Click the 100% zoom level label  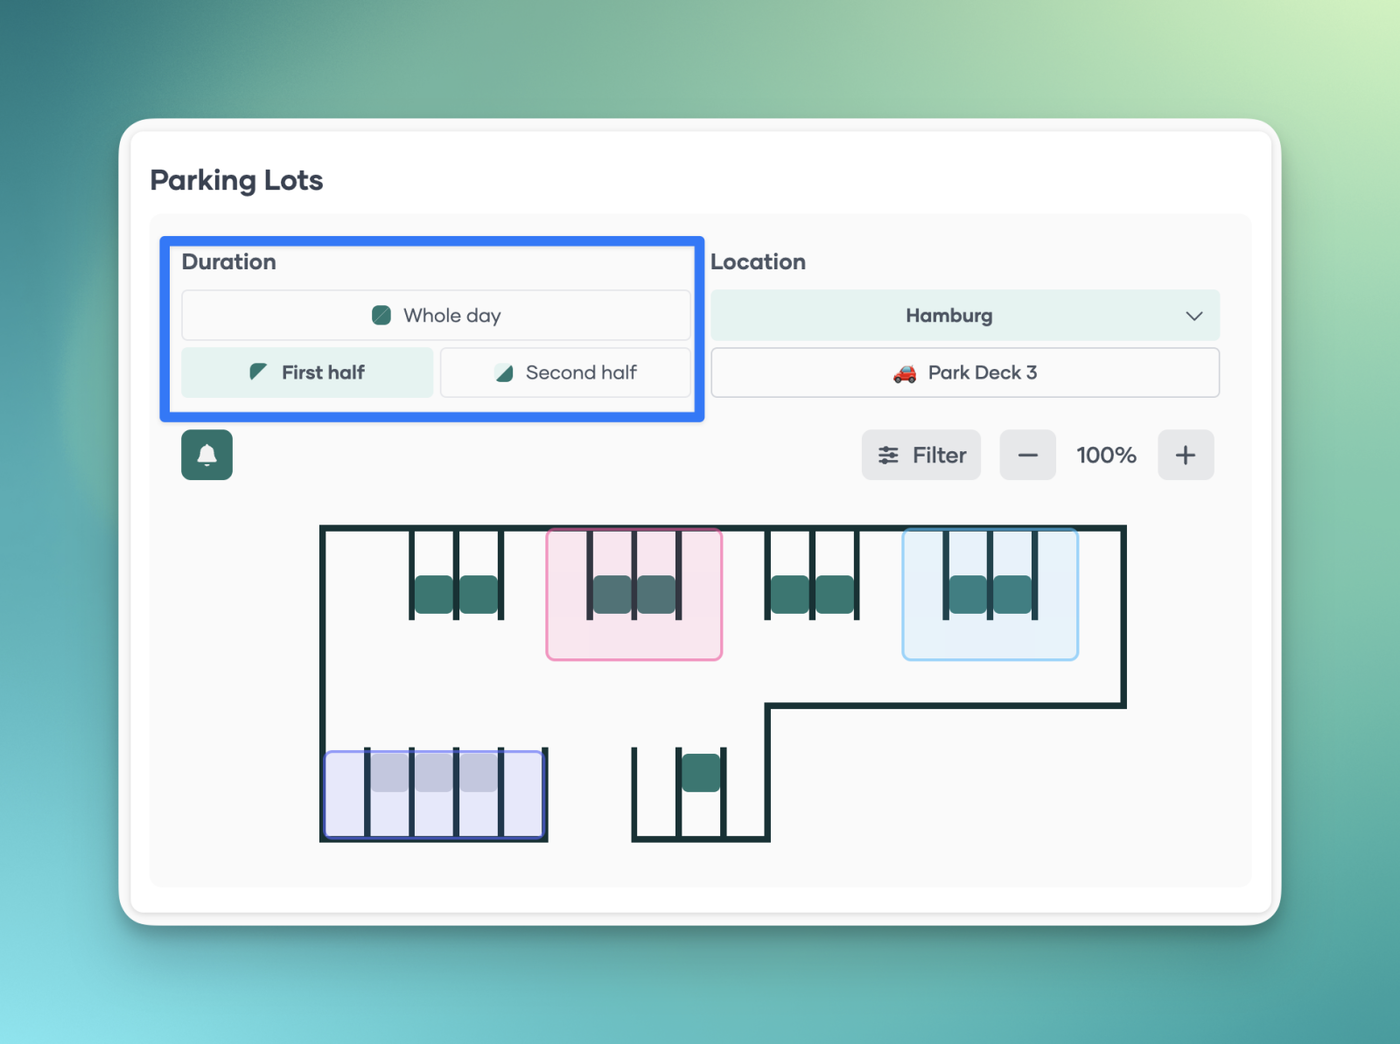1106,455
